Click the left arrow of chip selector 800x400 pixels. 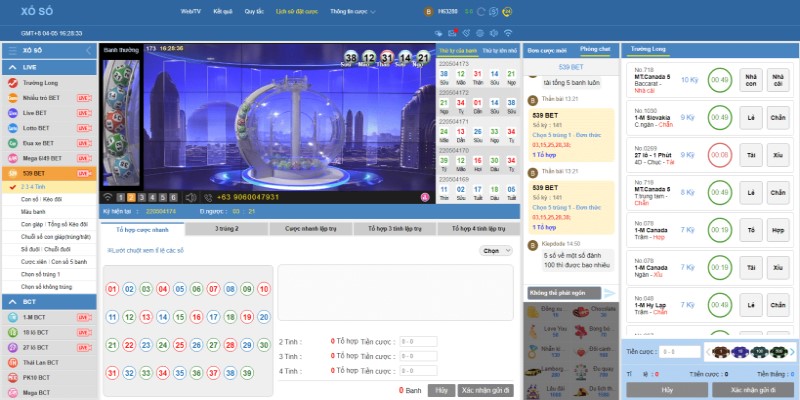coord(707,352)
